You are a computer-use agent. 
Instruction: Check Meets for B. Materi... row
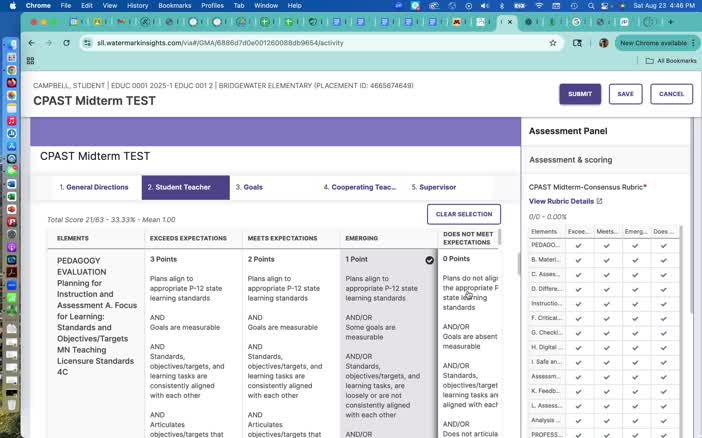[x=607, y=260]
